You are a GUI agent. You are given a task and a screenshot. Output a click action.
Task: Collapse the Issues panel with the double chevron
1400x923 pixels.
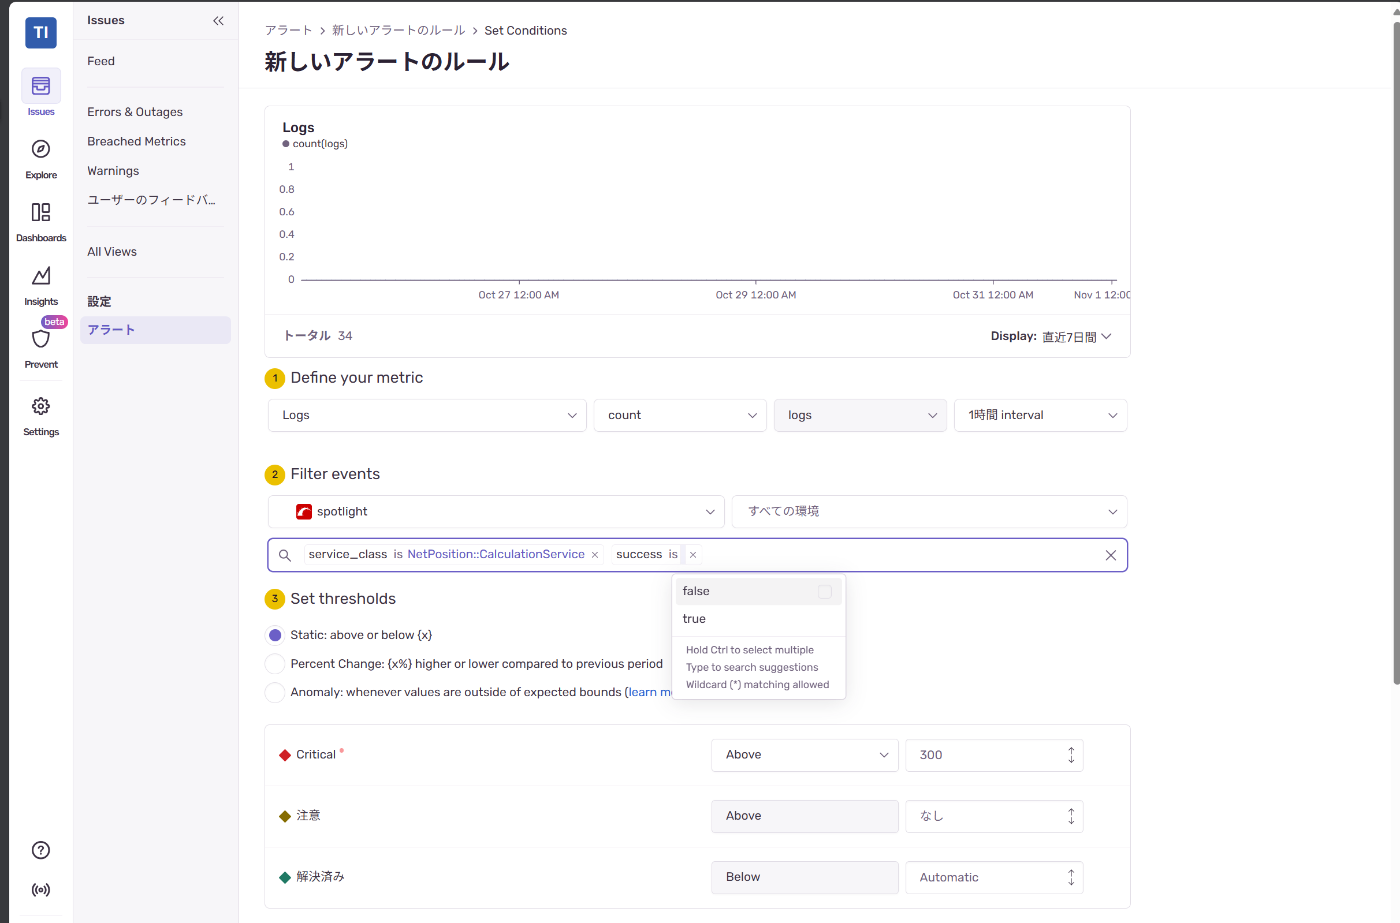tap(218, 19)
